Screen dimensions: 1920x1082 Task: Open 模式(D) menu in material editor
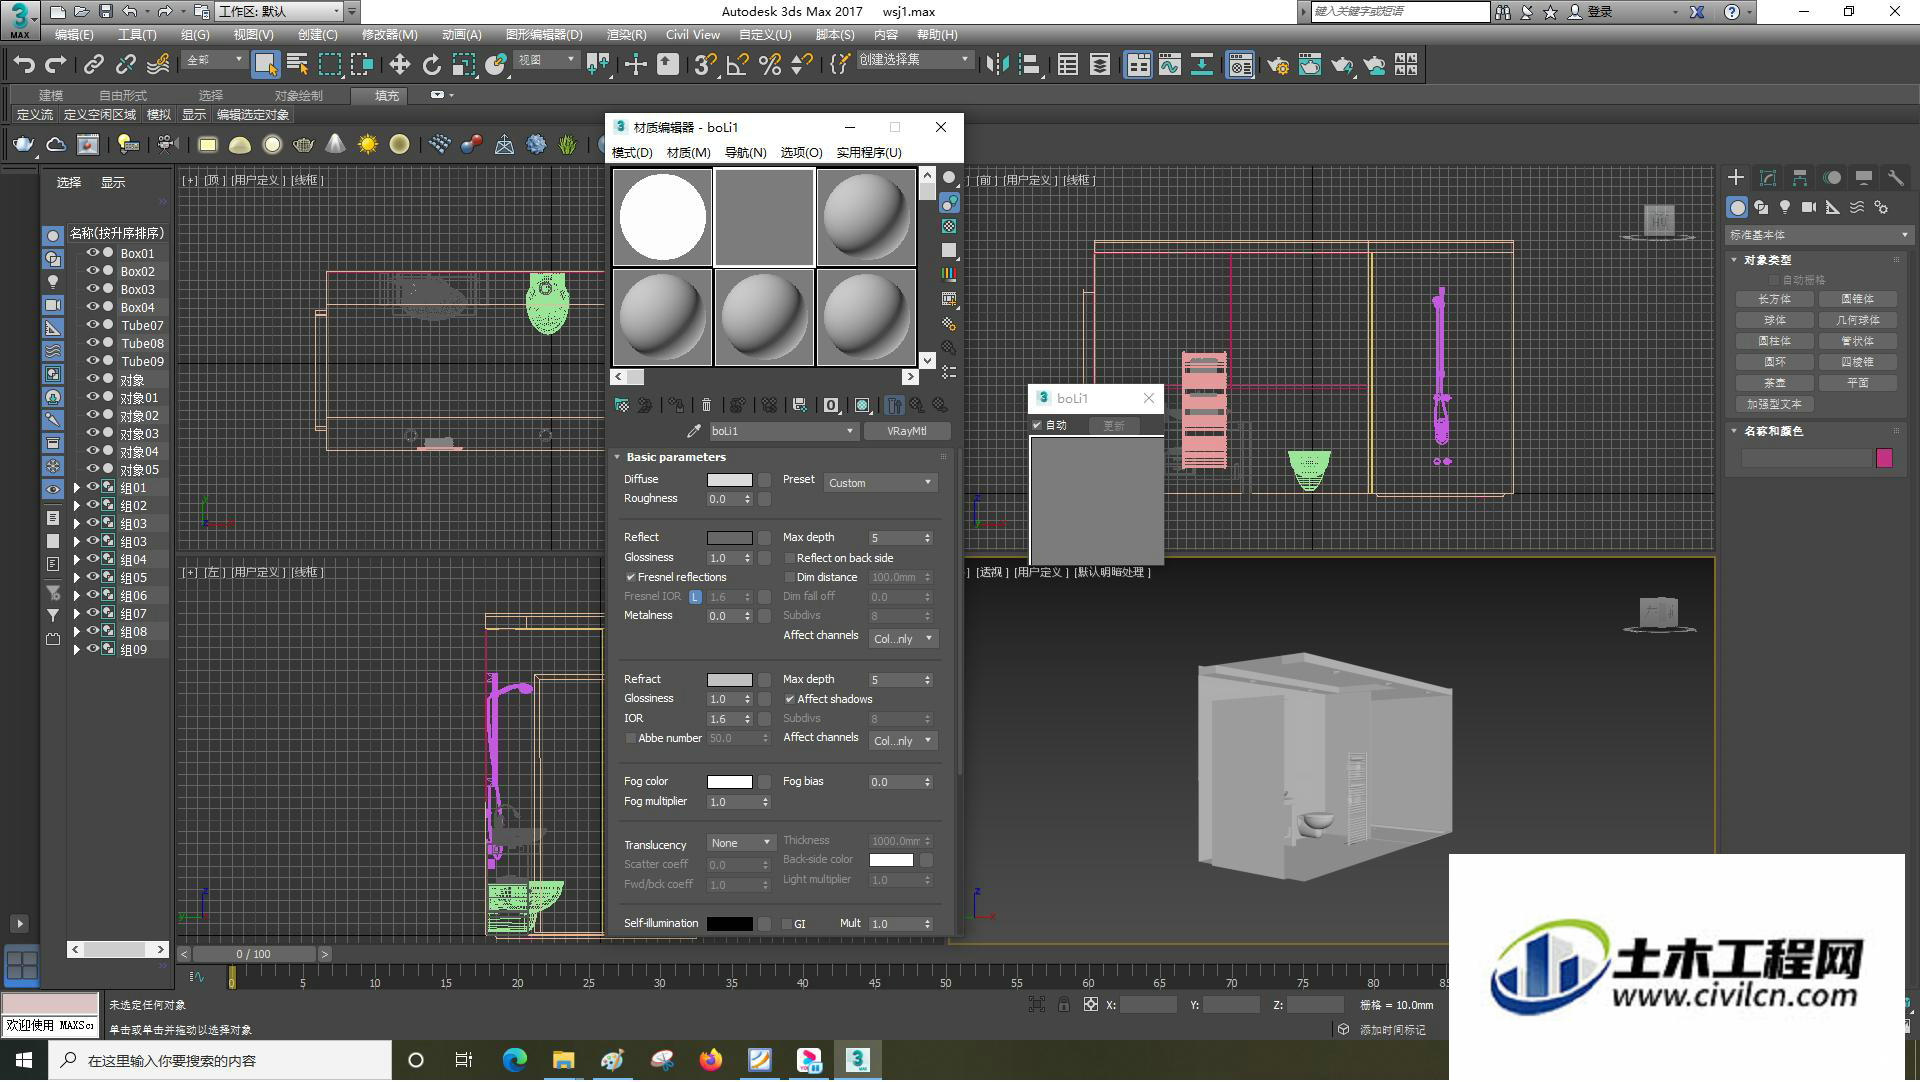tap(632, 153)
